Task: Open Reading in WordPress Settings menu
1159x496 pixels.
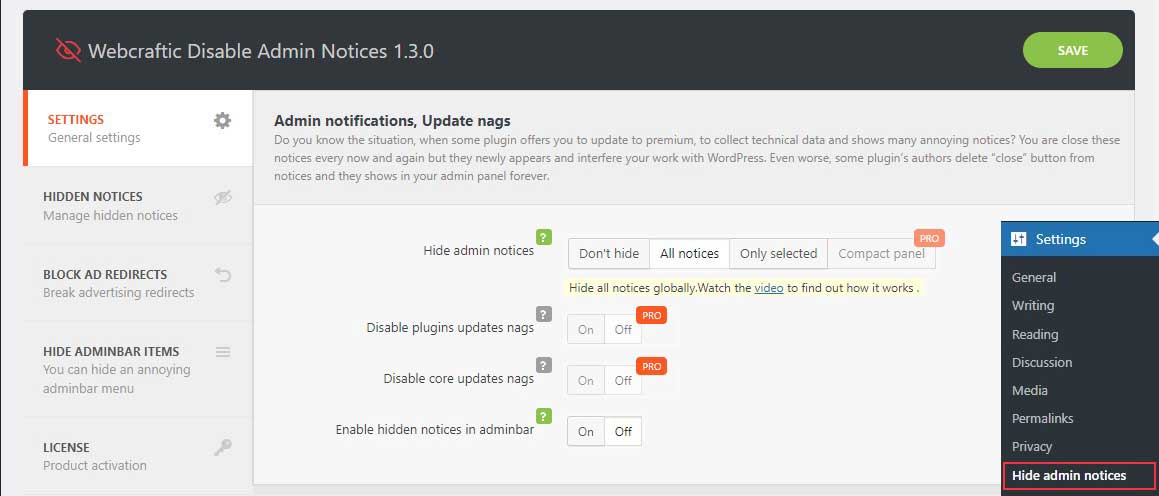Action: click(x=1035, y=334)
